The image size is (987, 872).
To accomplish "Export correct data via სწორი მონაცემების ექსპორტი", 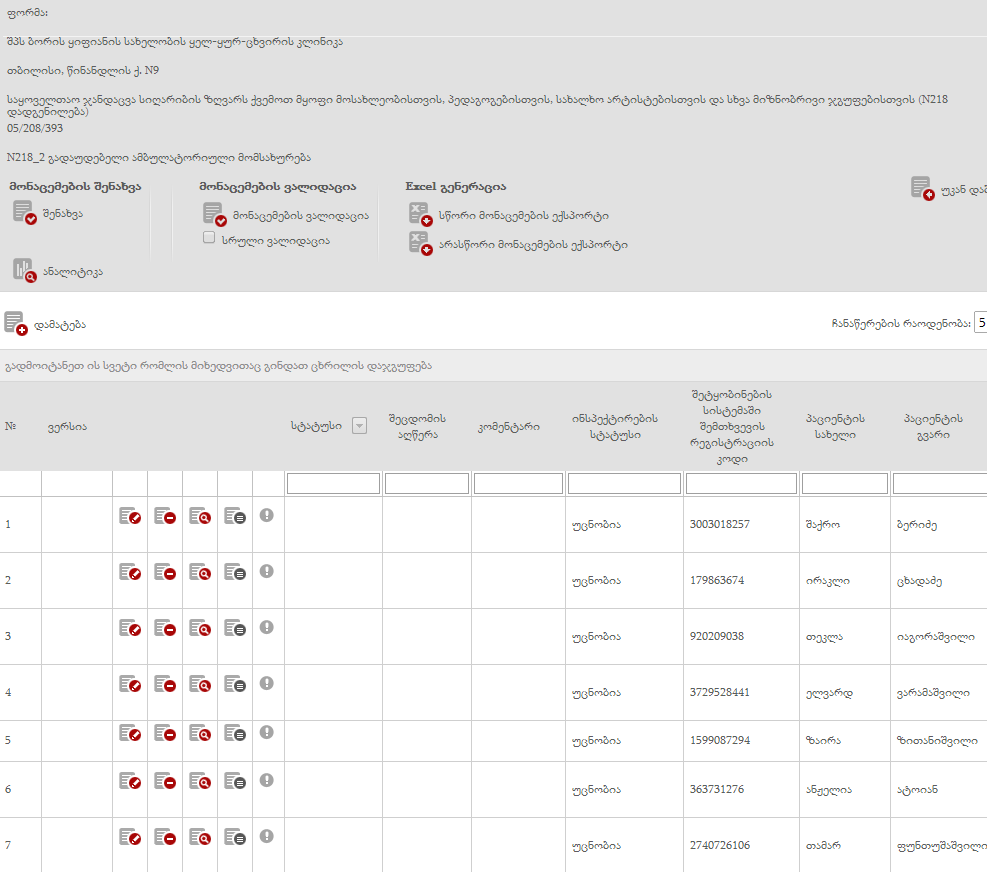I will point(420,215).
